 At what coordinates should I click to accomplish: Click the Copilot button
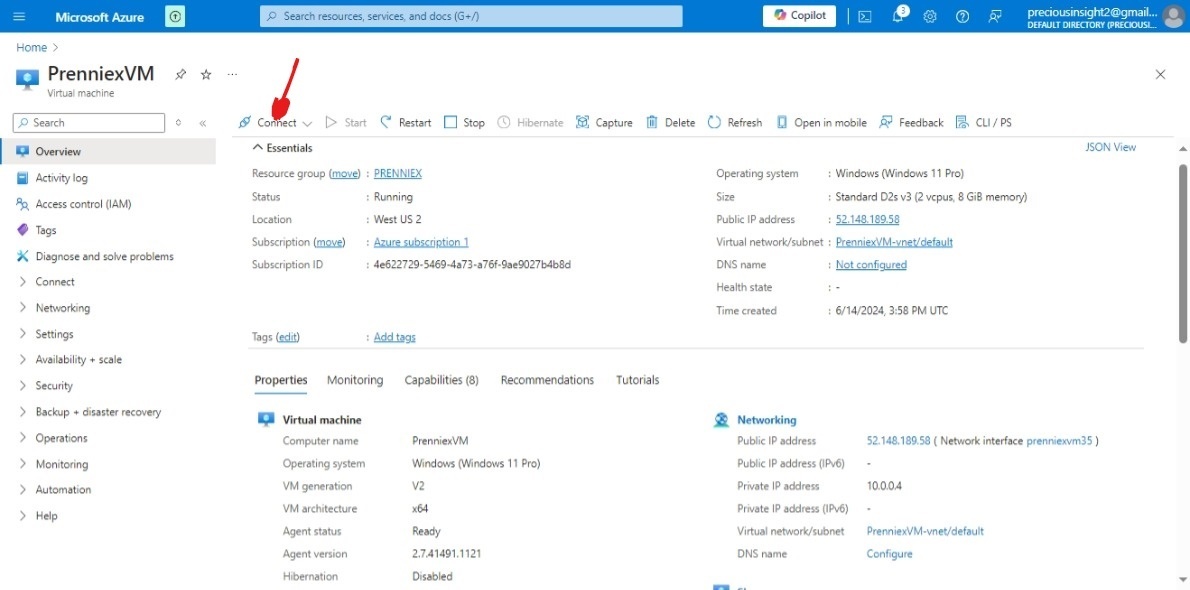point(799,16)
